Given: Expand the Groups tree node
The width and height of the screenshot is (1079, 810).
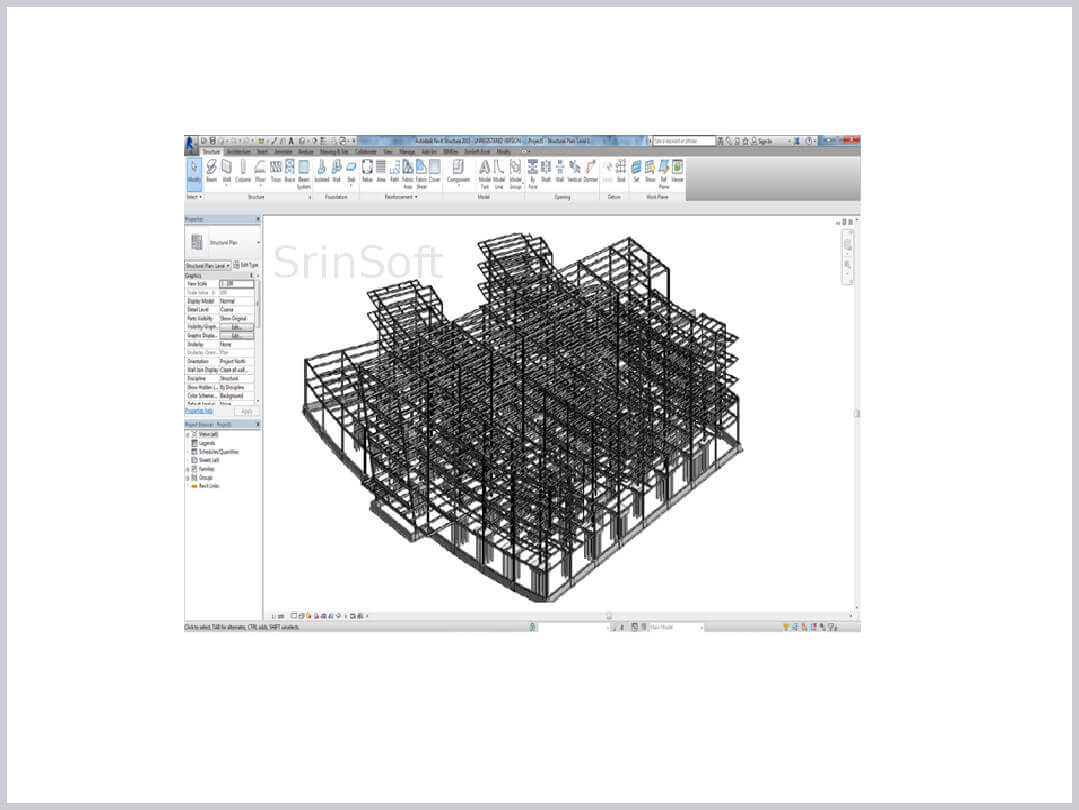Looking at the screenshot, I should tap(188, 477).
